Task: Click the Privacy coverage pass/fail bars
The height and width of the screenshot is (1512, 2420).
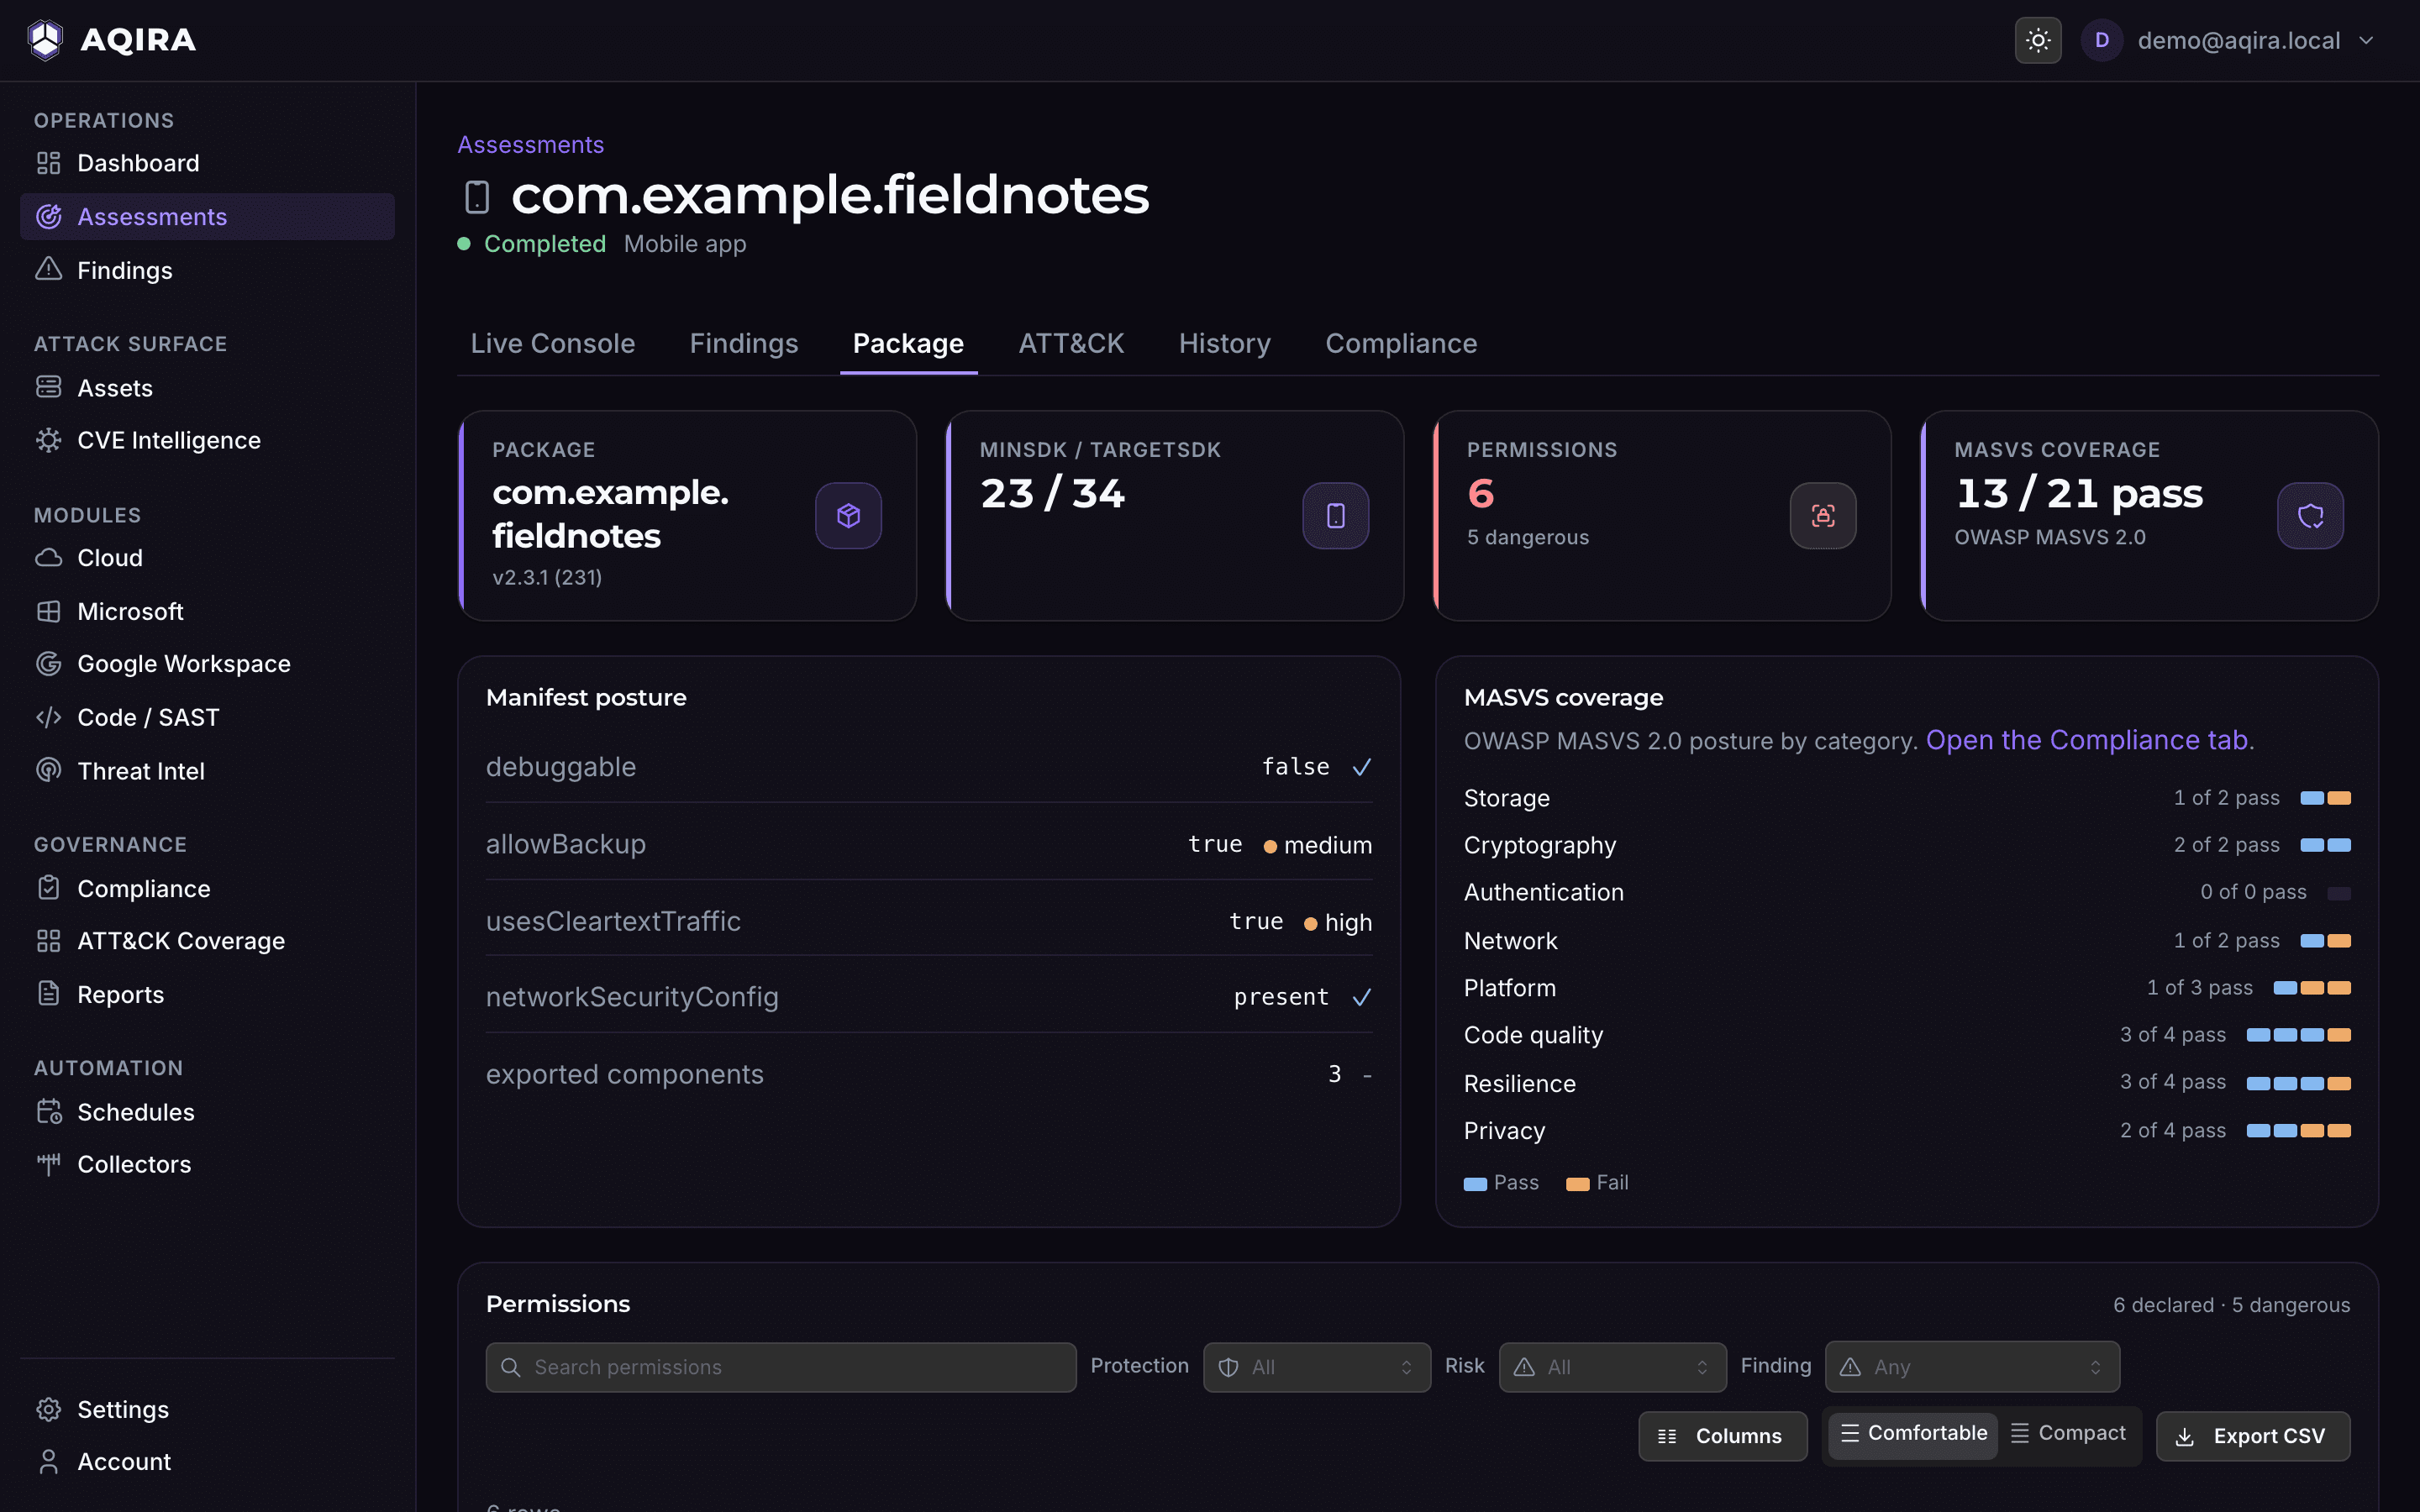Action: coord(2298,1131)
